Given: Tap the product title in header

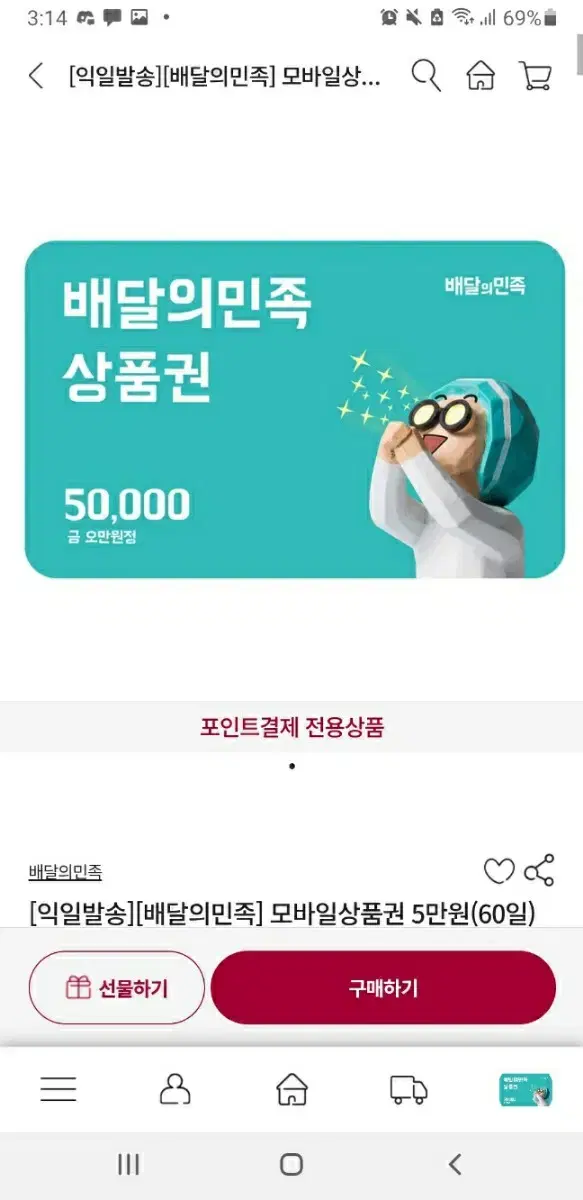Looking at the screenshot, I should coord(225,77).
